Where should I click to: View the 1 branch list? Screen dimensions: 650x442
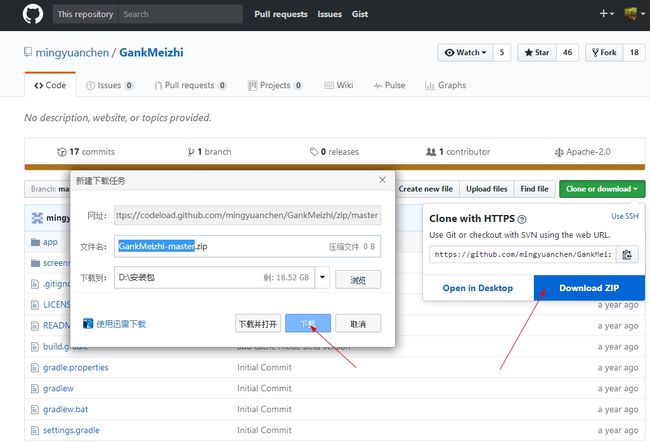(x=209, y=152)
